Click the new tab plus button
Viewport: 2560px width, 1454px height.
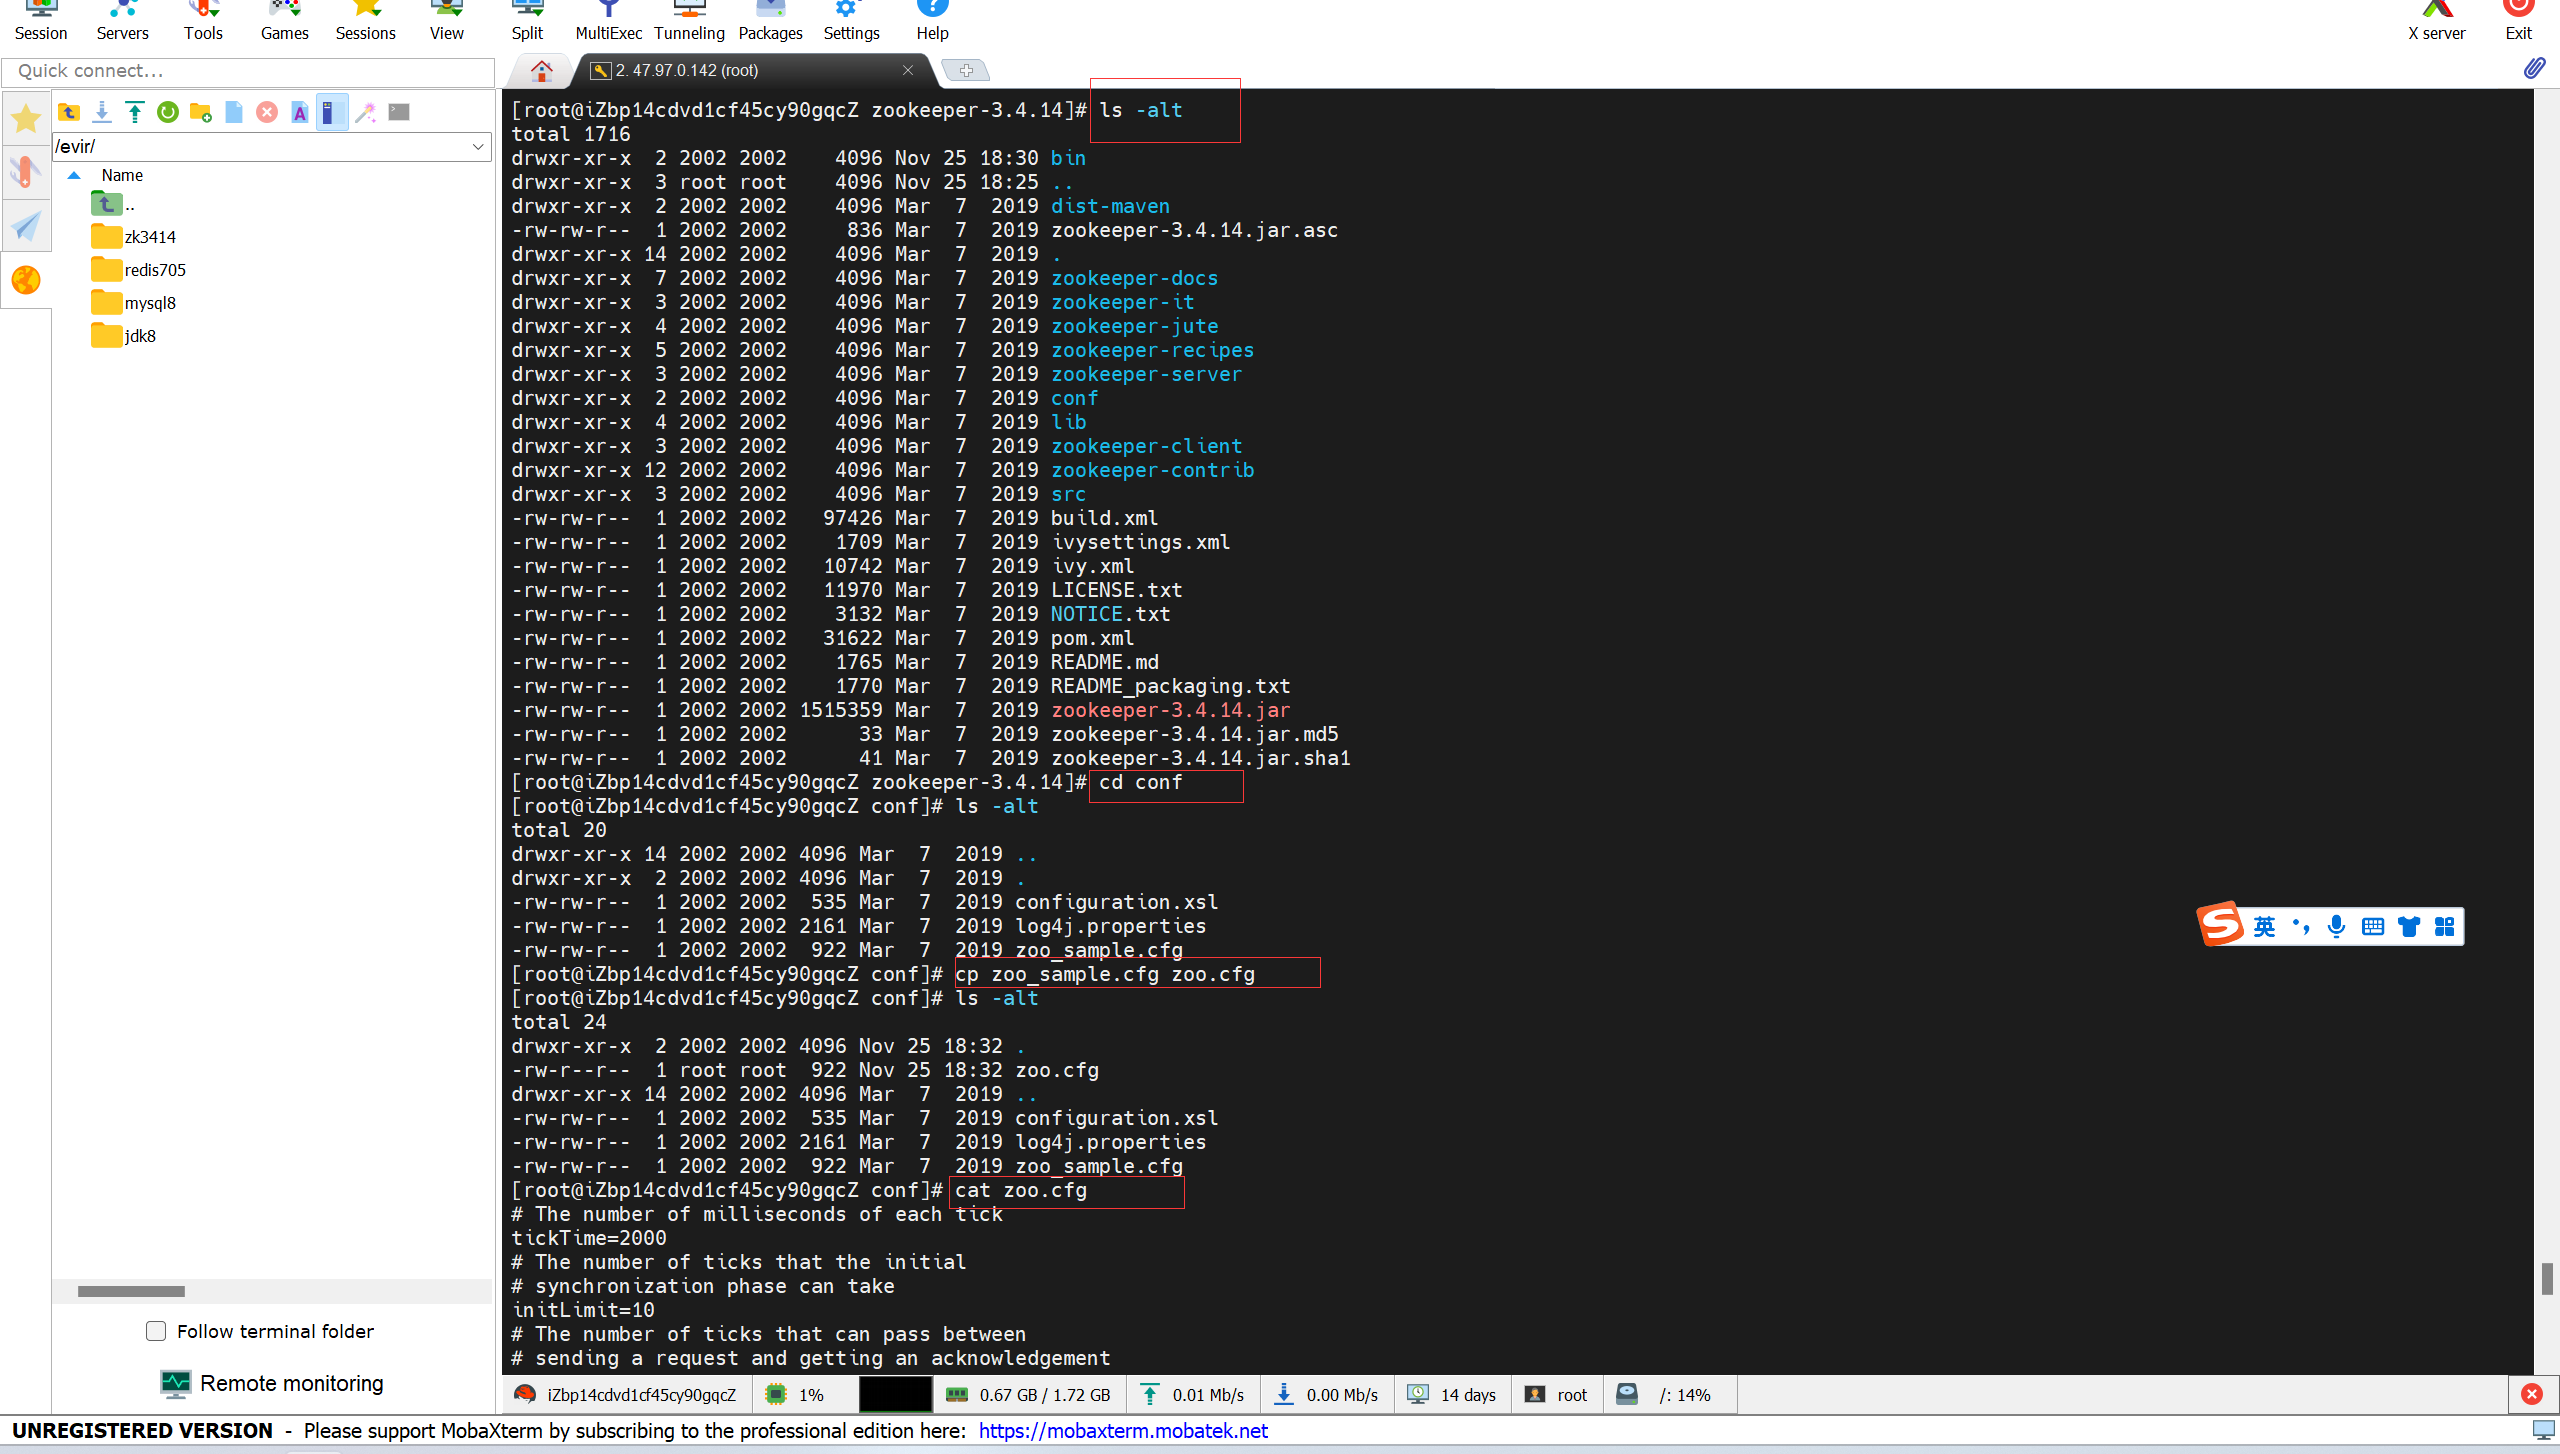coord(966,70)
